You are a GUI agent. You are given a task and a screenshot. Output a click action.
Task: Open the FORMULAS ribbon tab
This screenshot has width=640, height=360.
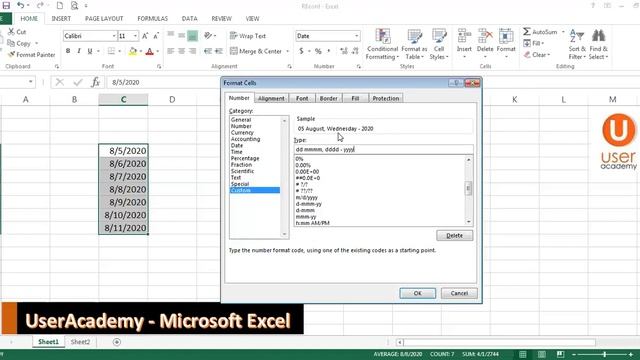tap(152, 19)
